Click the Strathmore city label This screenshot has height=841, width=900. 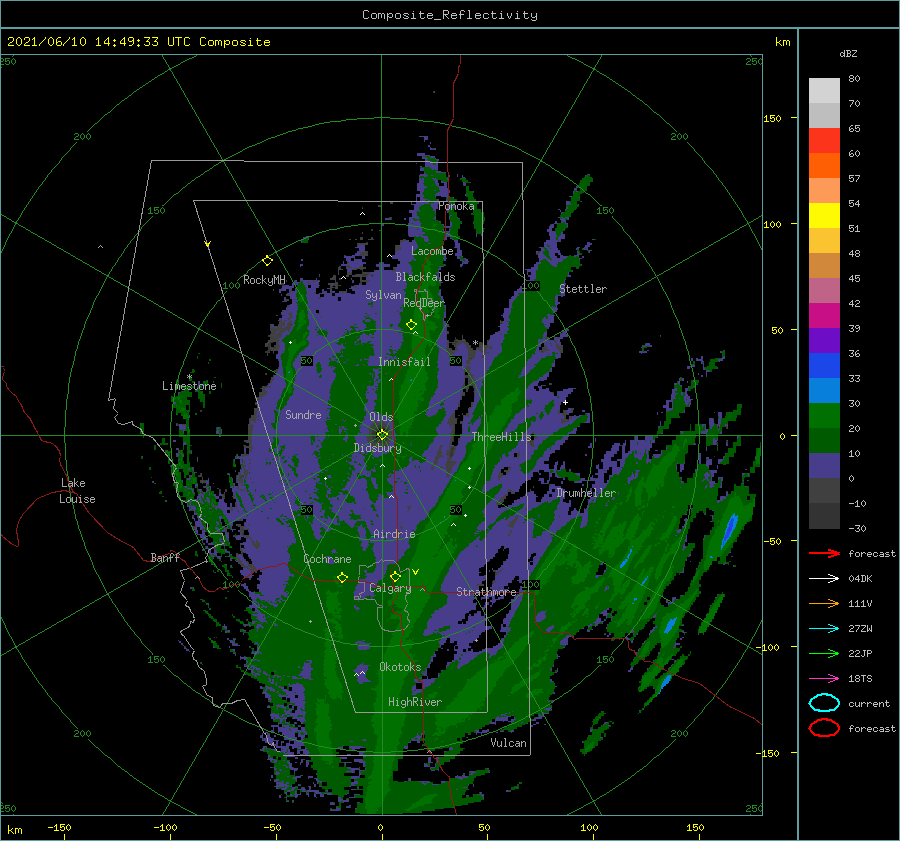486,592
